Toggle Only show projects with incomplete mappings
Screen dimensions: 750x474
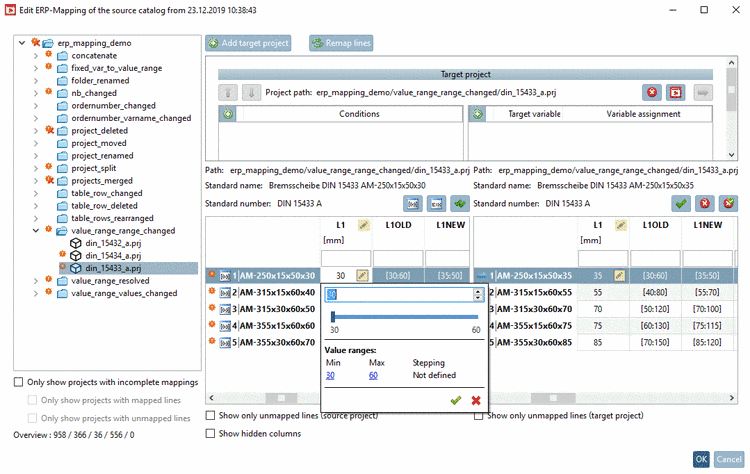pyautogui.click(x=18, y=382)
